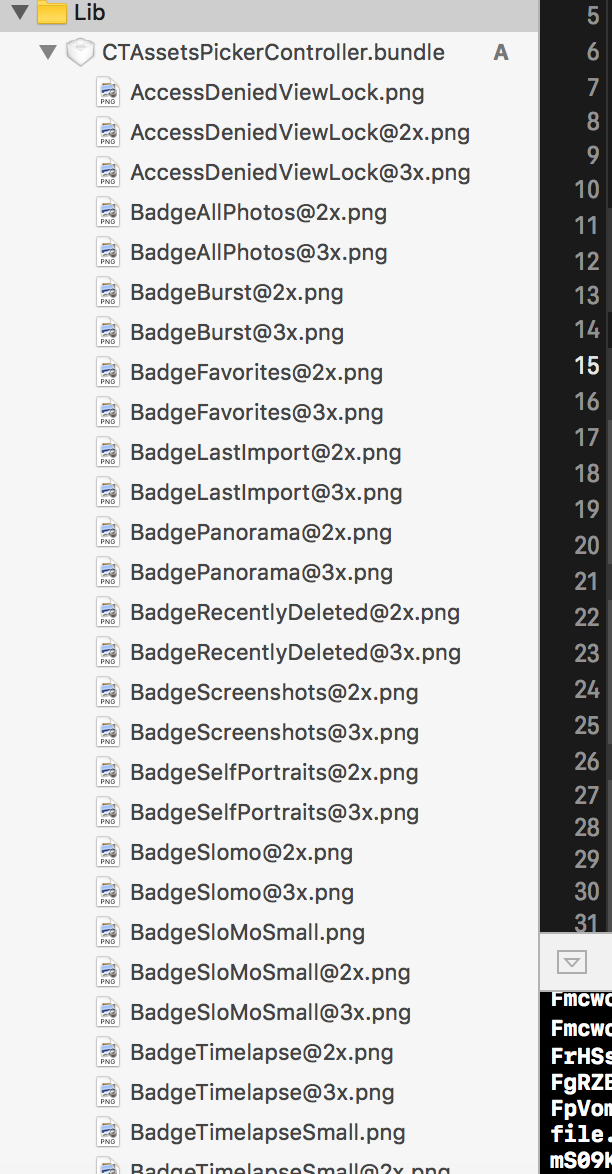Click line number 15 in the gutter
This screenshot has width=612, height=1174.
[x=587, y=365]
